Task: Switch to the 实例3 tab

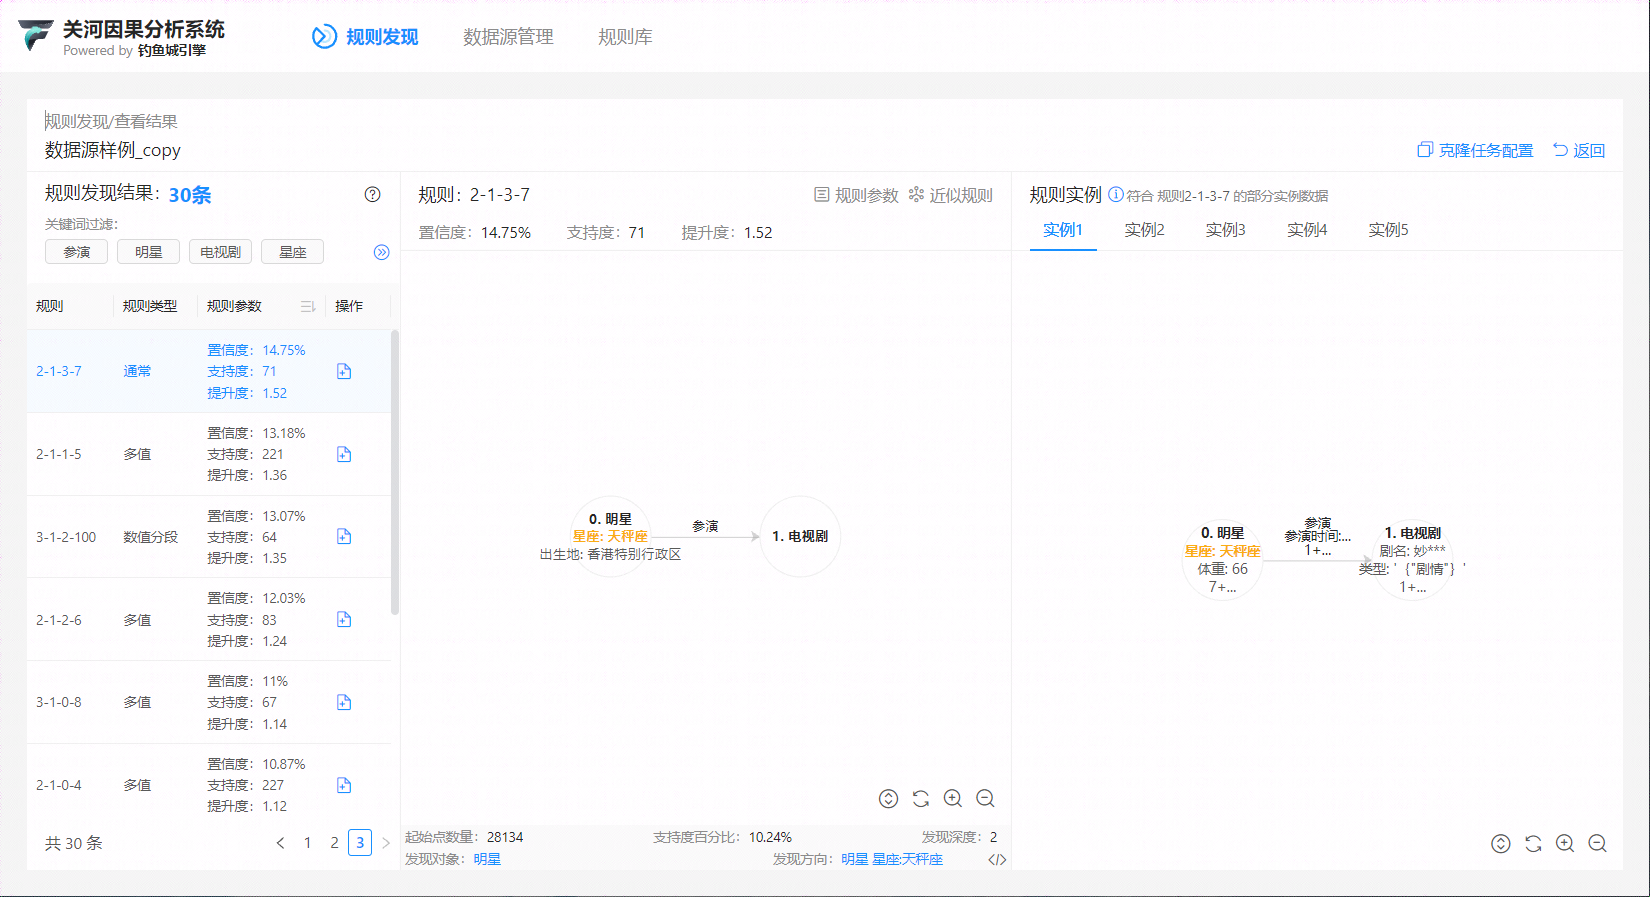Action: (1225, 230)
